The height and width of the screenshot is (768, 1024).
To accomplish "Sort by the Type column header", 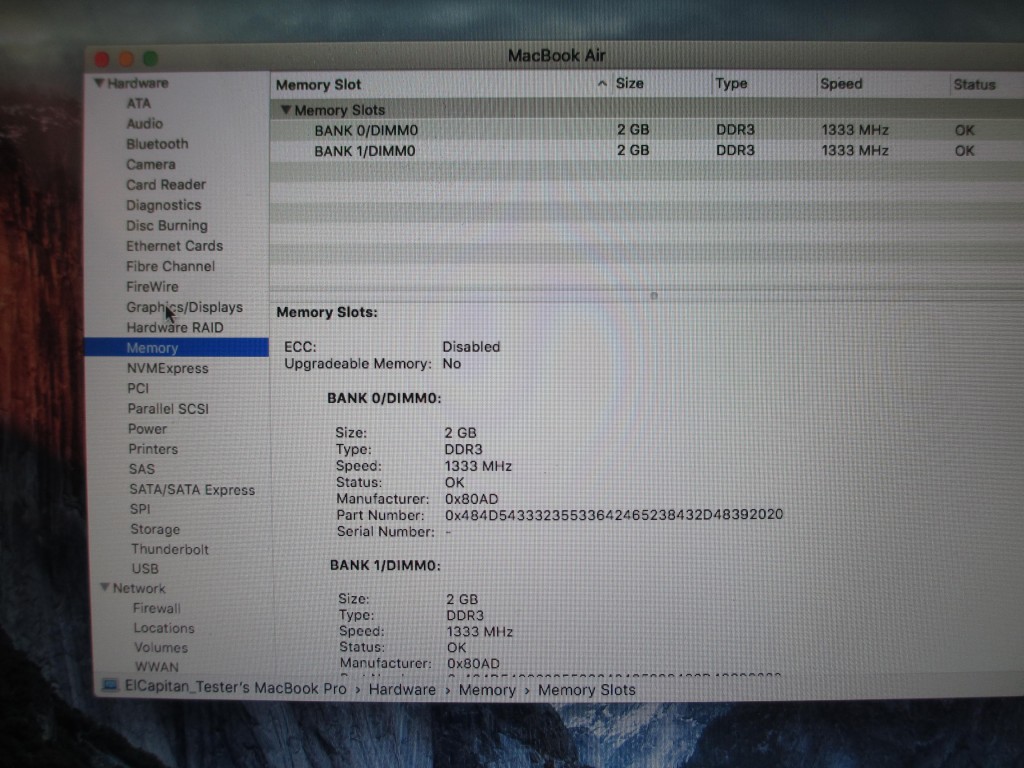I will (731, 84).
